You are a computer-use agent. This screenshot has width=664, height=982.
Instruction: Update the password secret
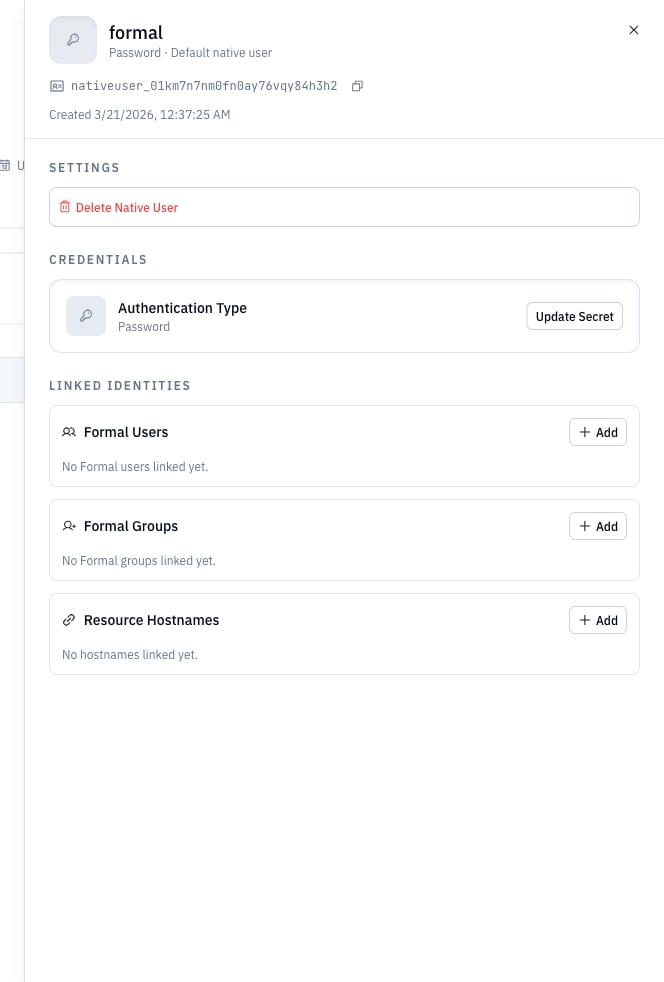coord(574,316)
